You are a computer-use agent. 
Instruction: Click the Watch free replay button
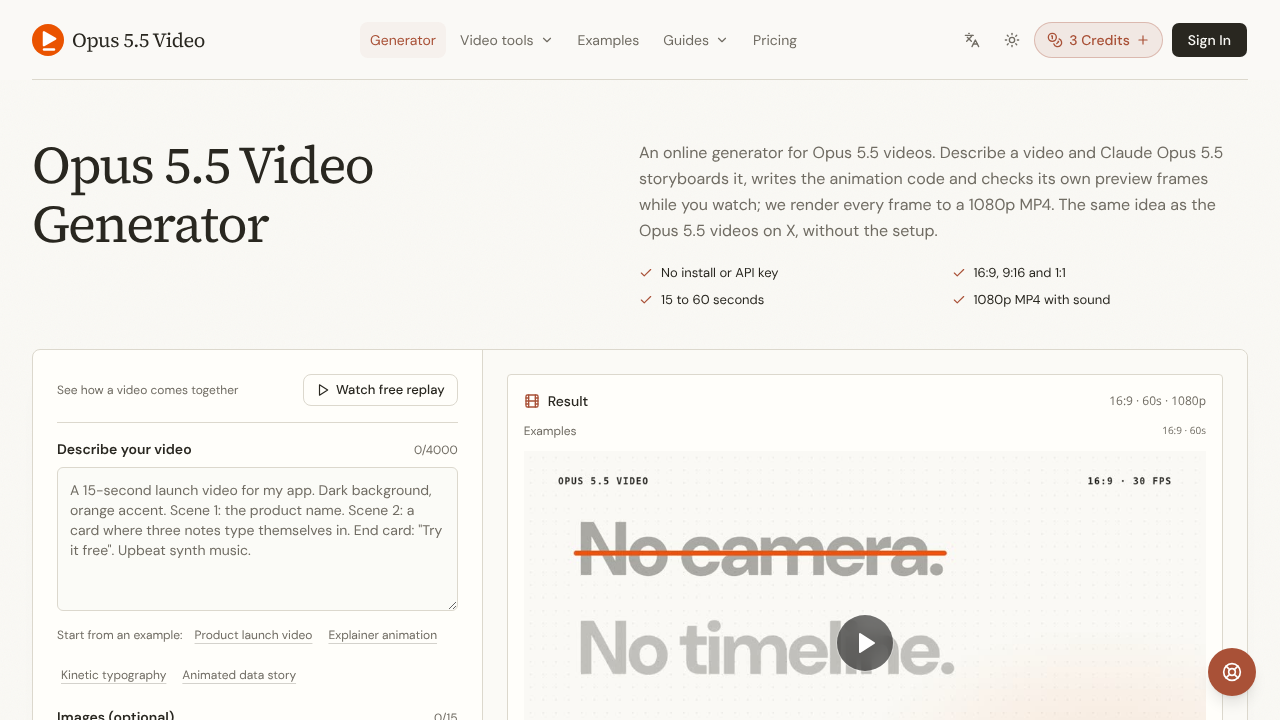tap(380, 390)
